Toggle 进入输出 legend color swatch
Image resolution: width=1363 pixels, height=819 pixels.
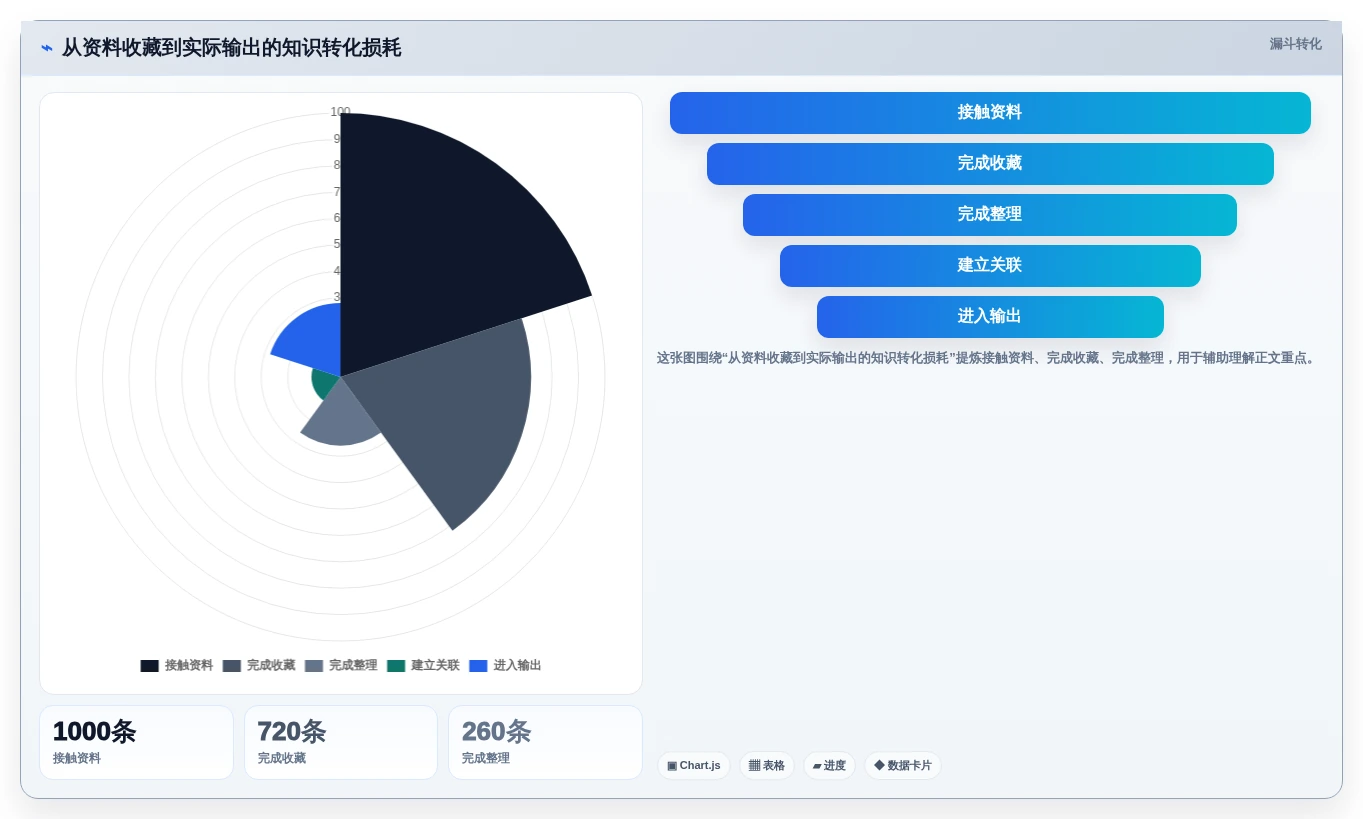(x=478, y=666)
